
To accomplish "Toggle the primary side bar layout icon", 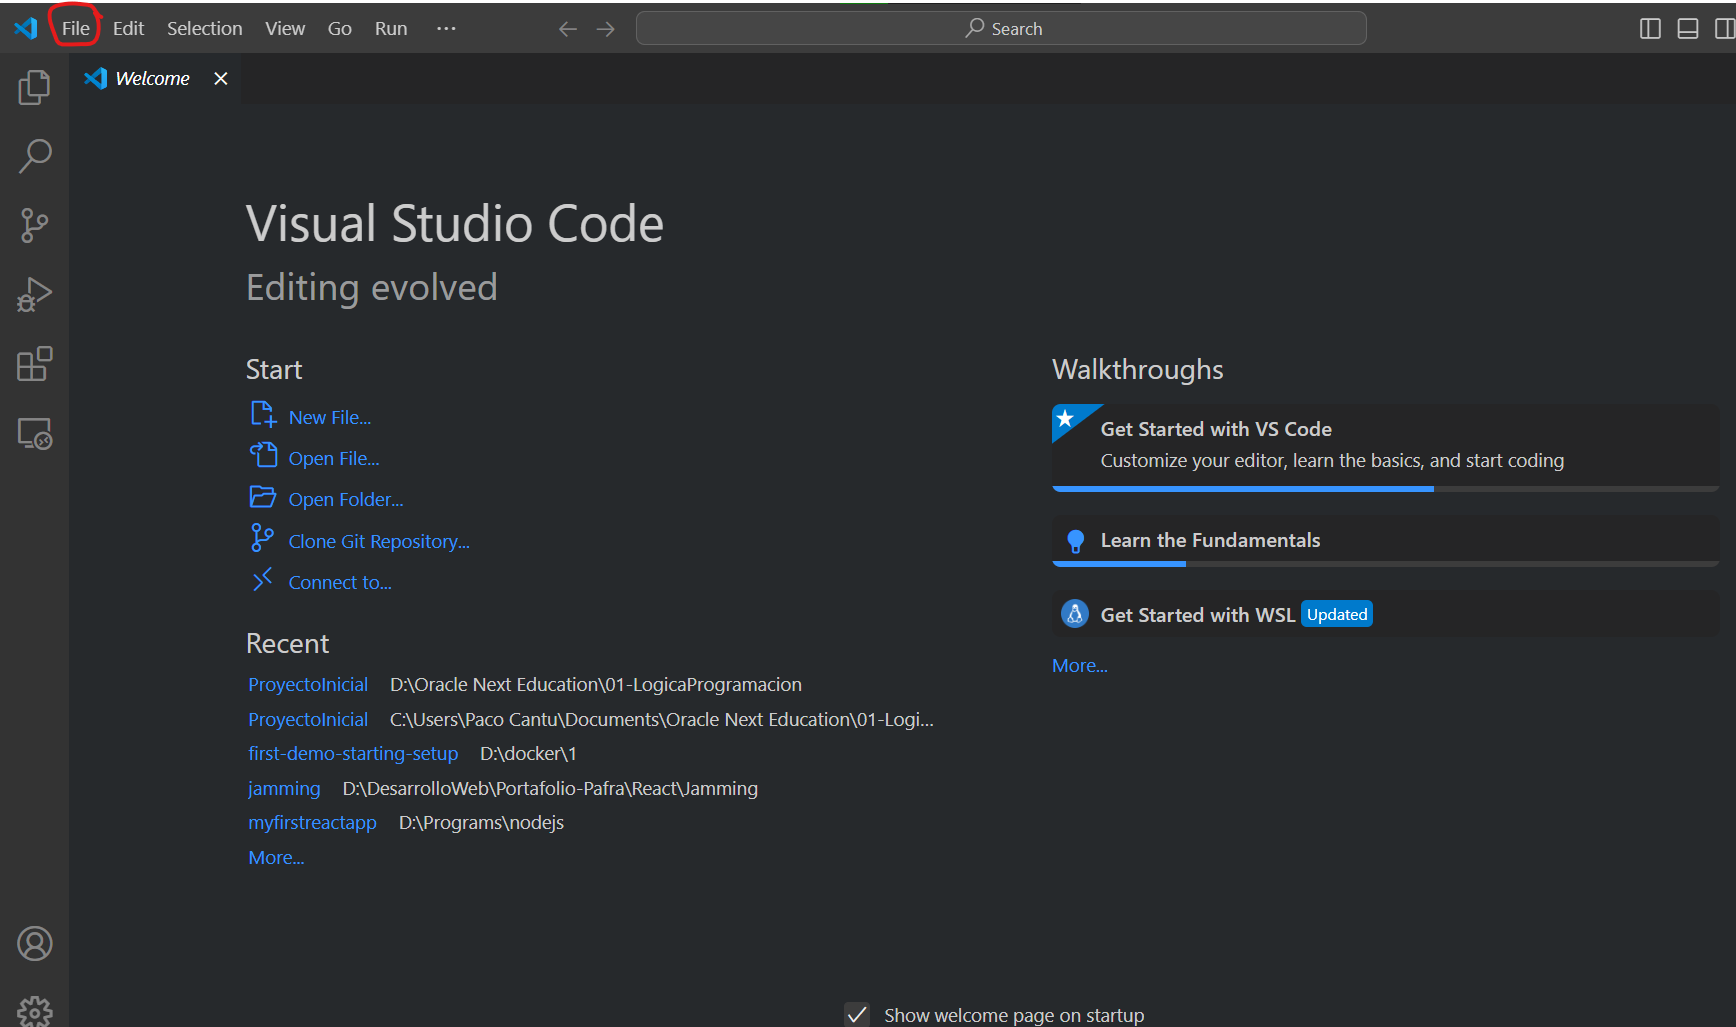I will coord(1650,29).
